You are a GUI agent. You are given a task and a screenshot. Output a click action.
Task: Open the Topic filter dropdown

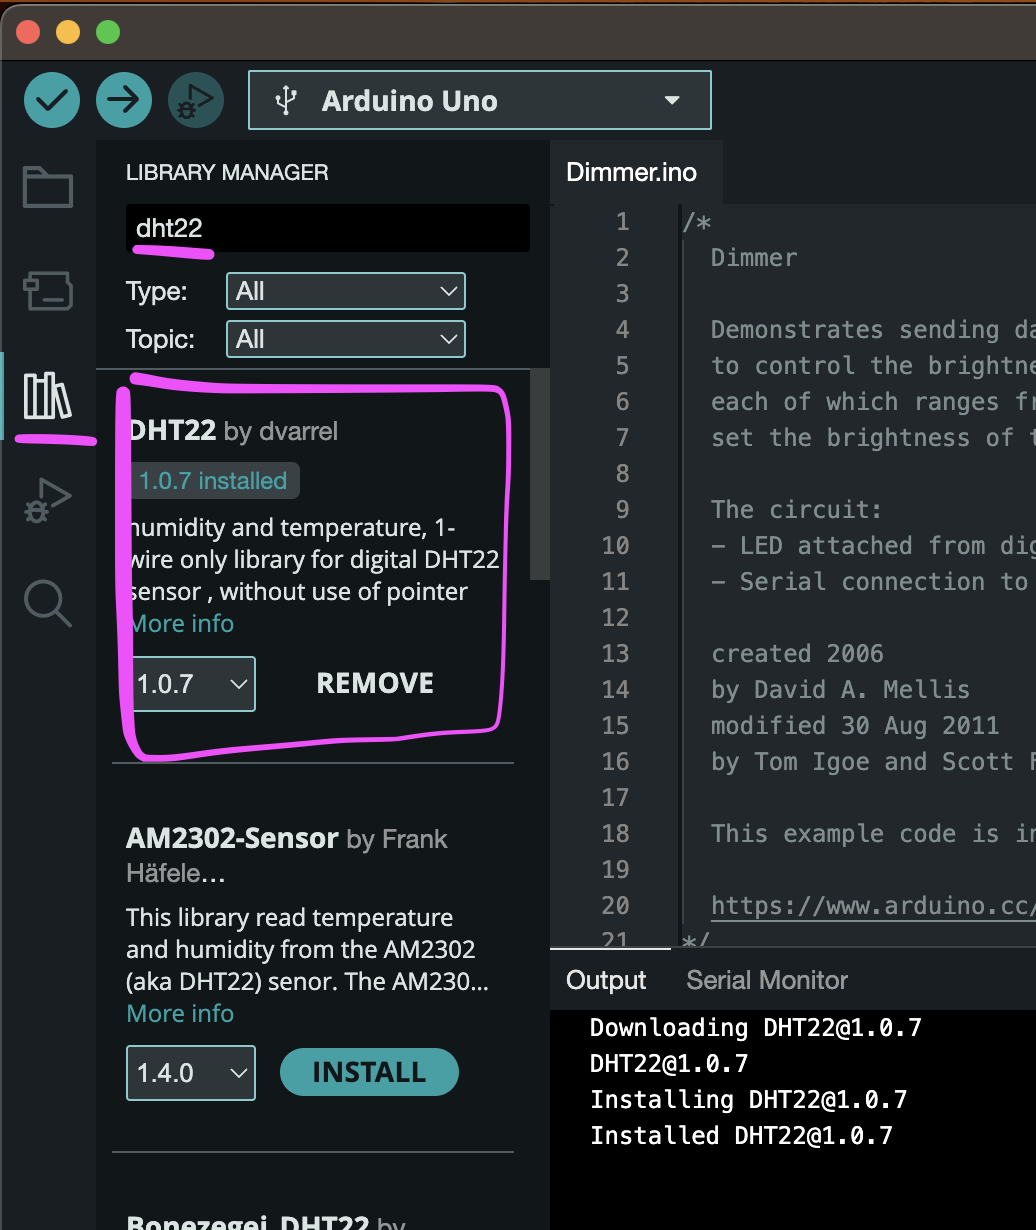(346, 339)
